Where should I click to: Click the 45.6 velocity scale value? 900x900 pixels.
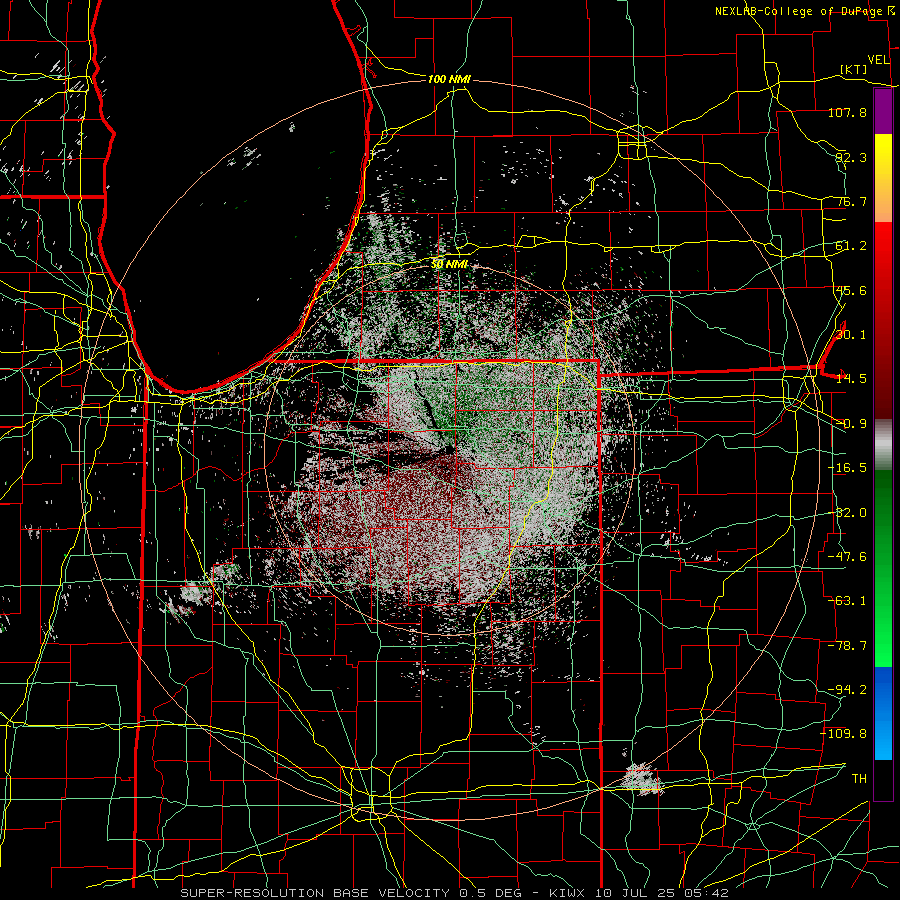(851, 290)
